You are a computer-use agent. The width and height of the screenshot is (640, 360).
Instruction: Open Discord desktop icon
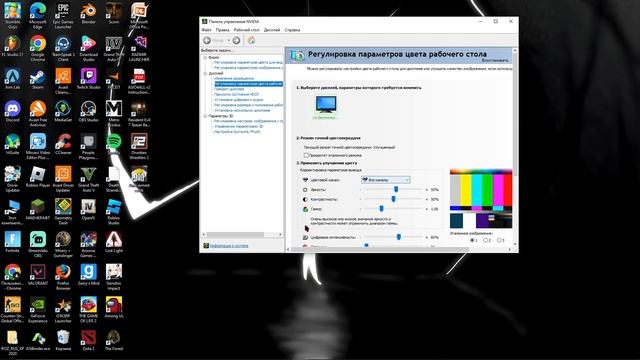[12, 111]
